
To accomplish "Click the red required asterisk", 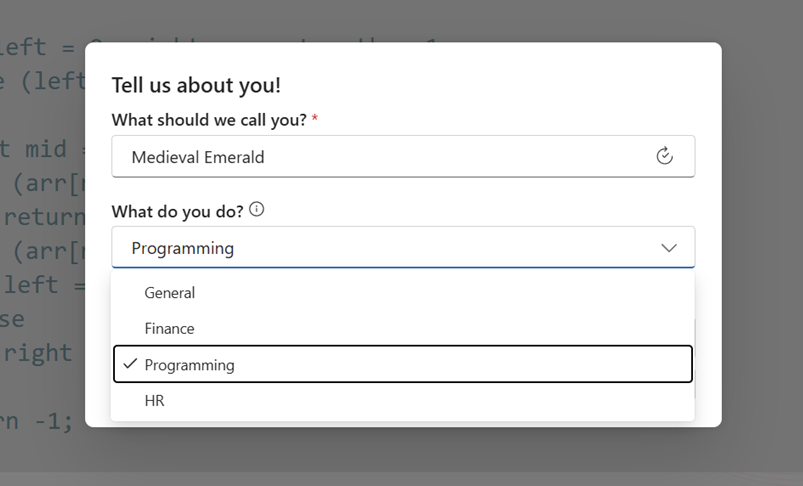I will click(x=315, y=118).
